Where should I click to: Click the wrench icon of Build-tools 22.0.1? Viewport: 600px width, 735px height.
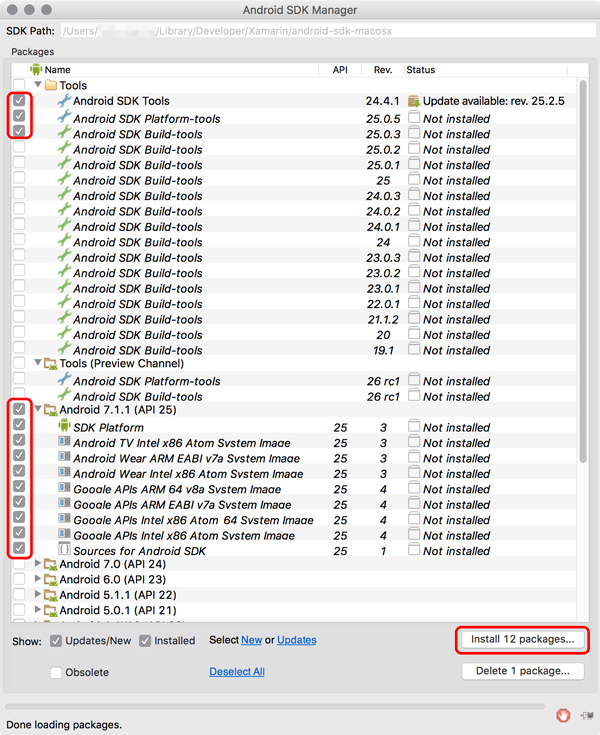[64, 303]
